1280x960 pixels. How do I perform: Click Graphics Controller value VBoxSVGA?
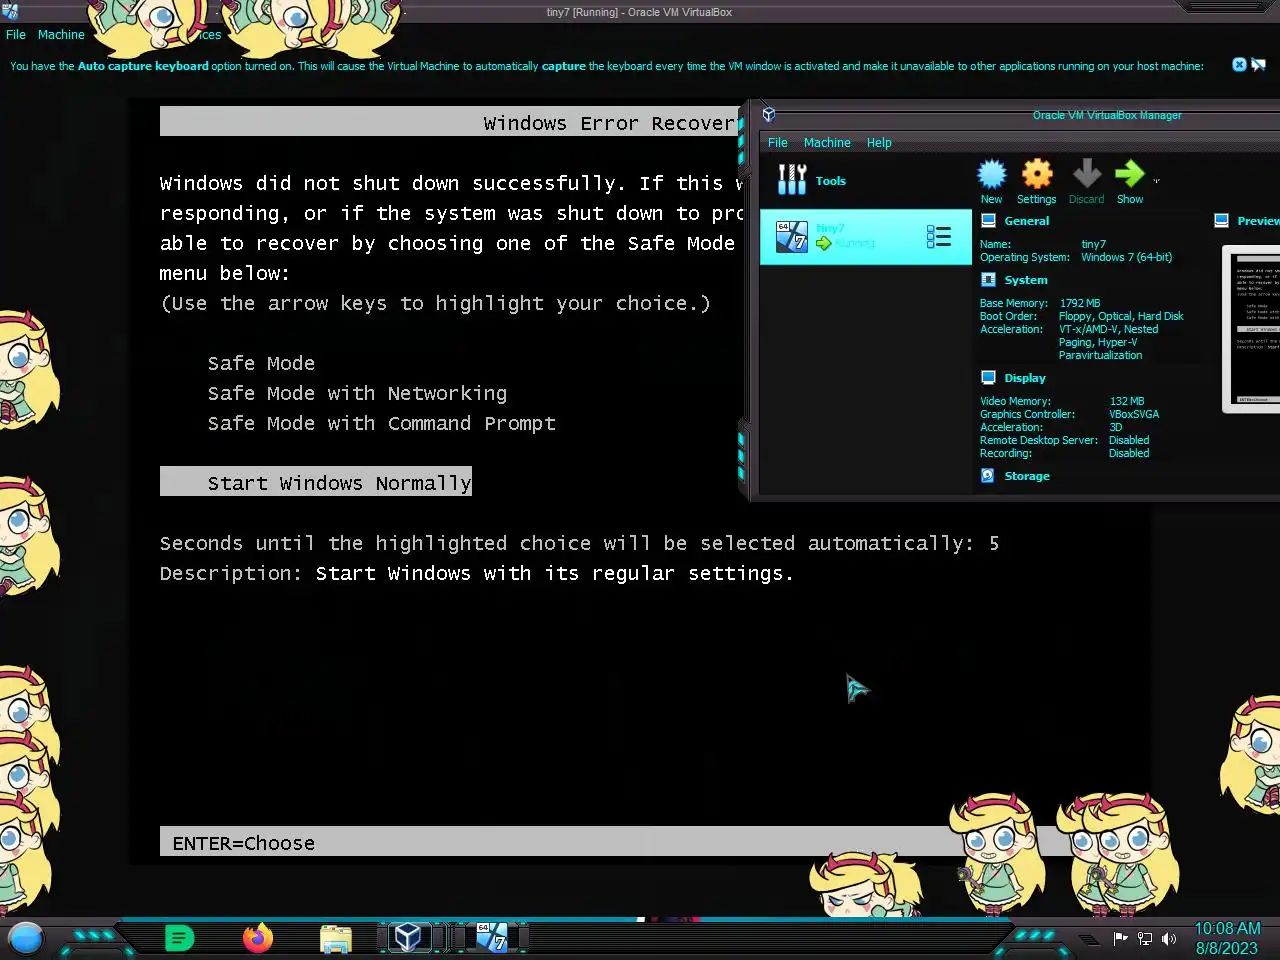[x=1134, y=414]
